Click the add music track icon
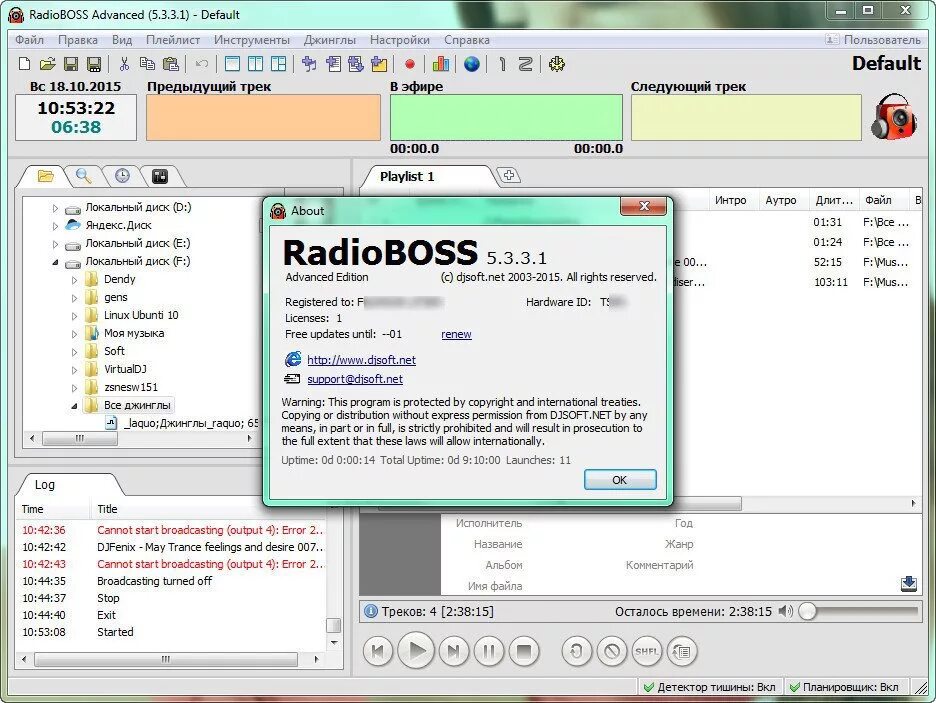The image size is (936, 703). tap(309, 64)
